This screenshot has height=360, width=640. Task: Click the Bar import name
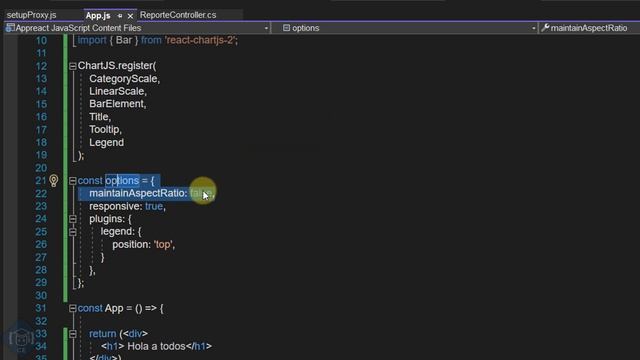point(124,40)
